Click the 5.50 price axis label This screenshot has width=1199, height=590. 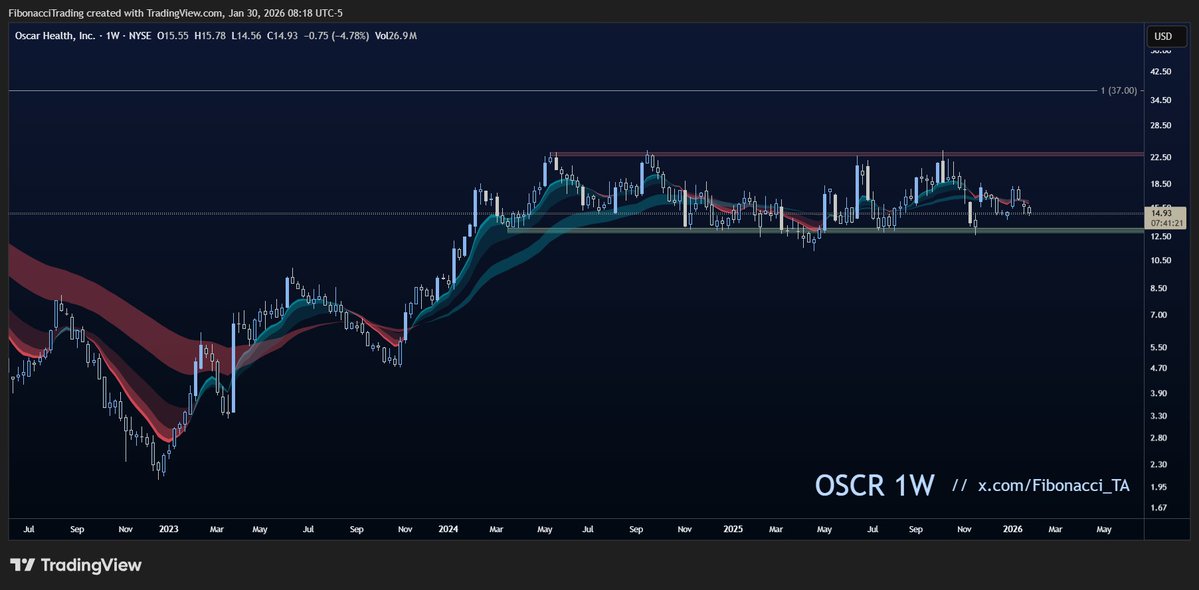(1160, 347)
